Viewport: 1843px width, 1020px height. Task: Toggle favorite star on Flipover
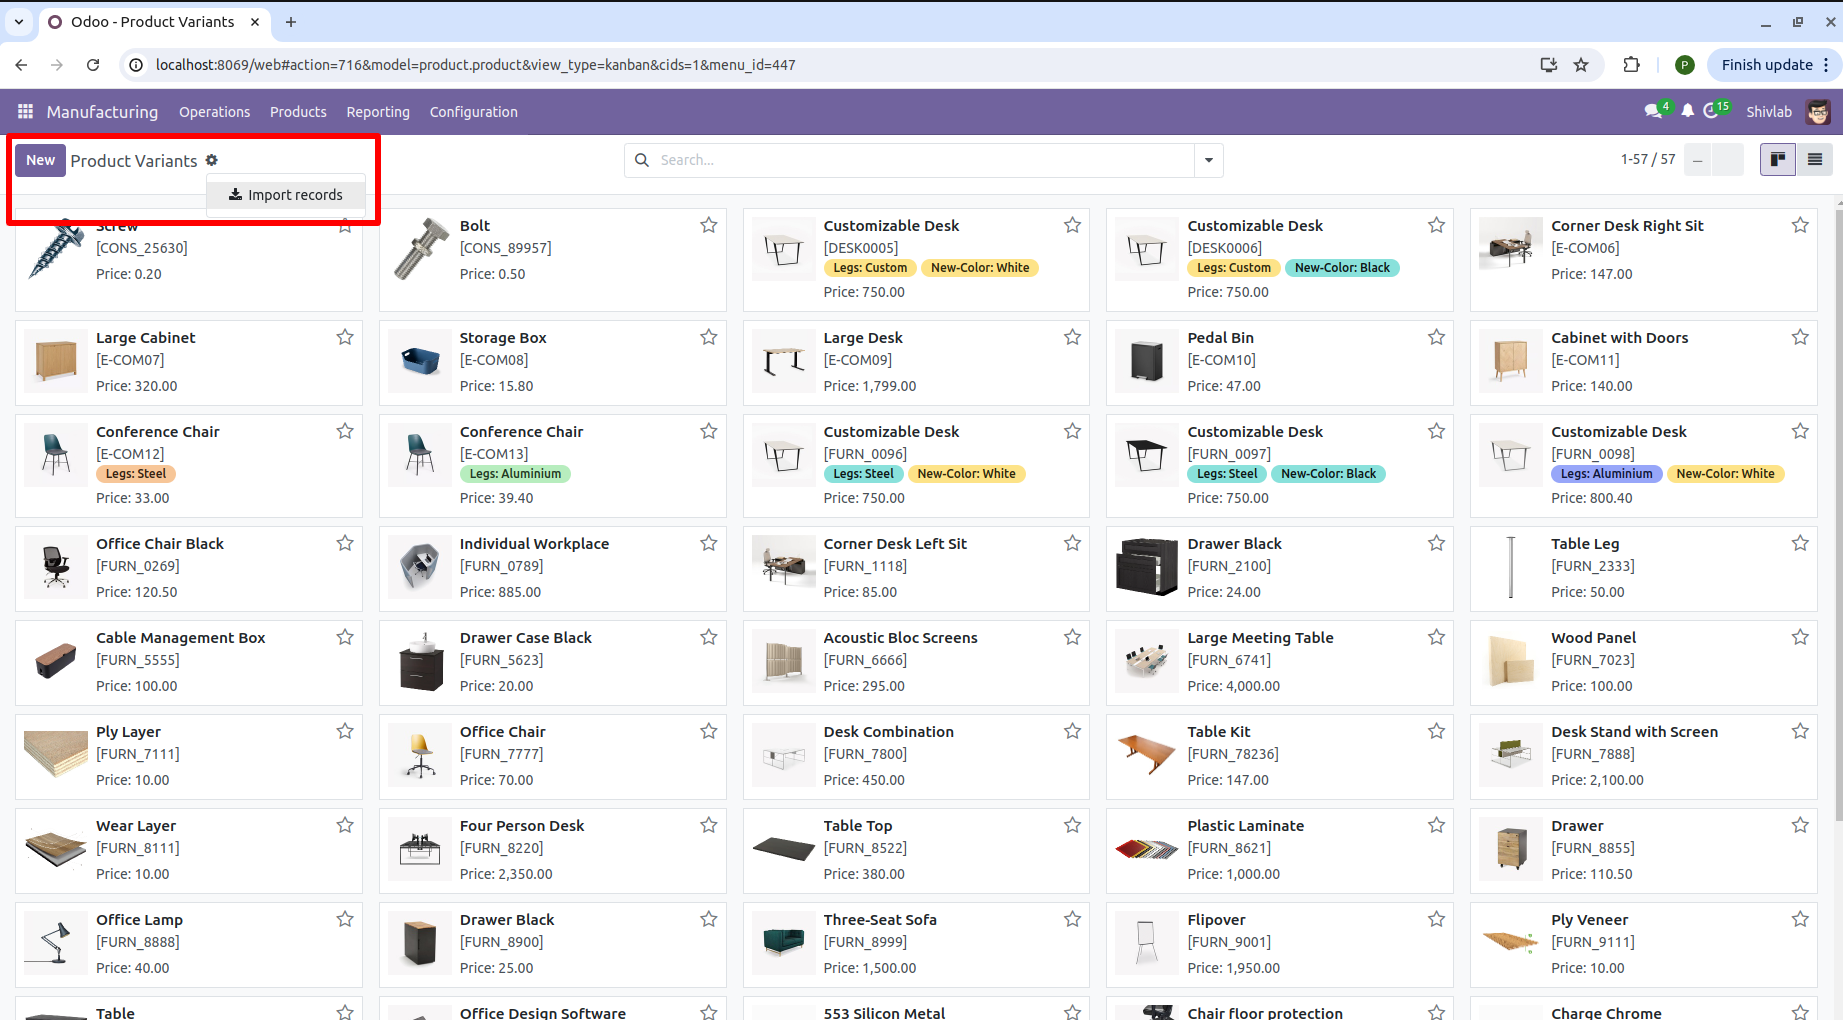pos(1436,920)
